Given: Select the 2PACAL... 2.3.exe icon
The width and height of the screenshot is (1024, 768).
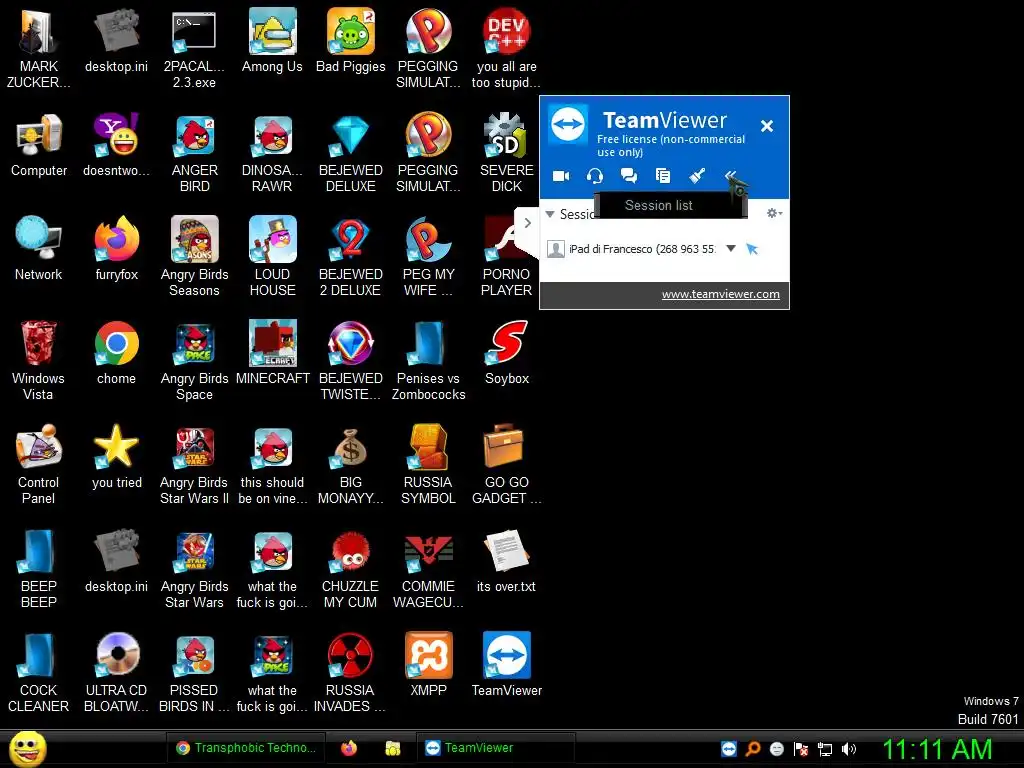Looking at the screenshot, I should [194, 49].
